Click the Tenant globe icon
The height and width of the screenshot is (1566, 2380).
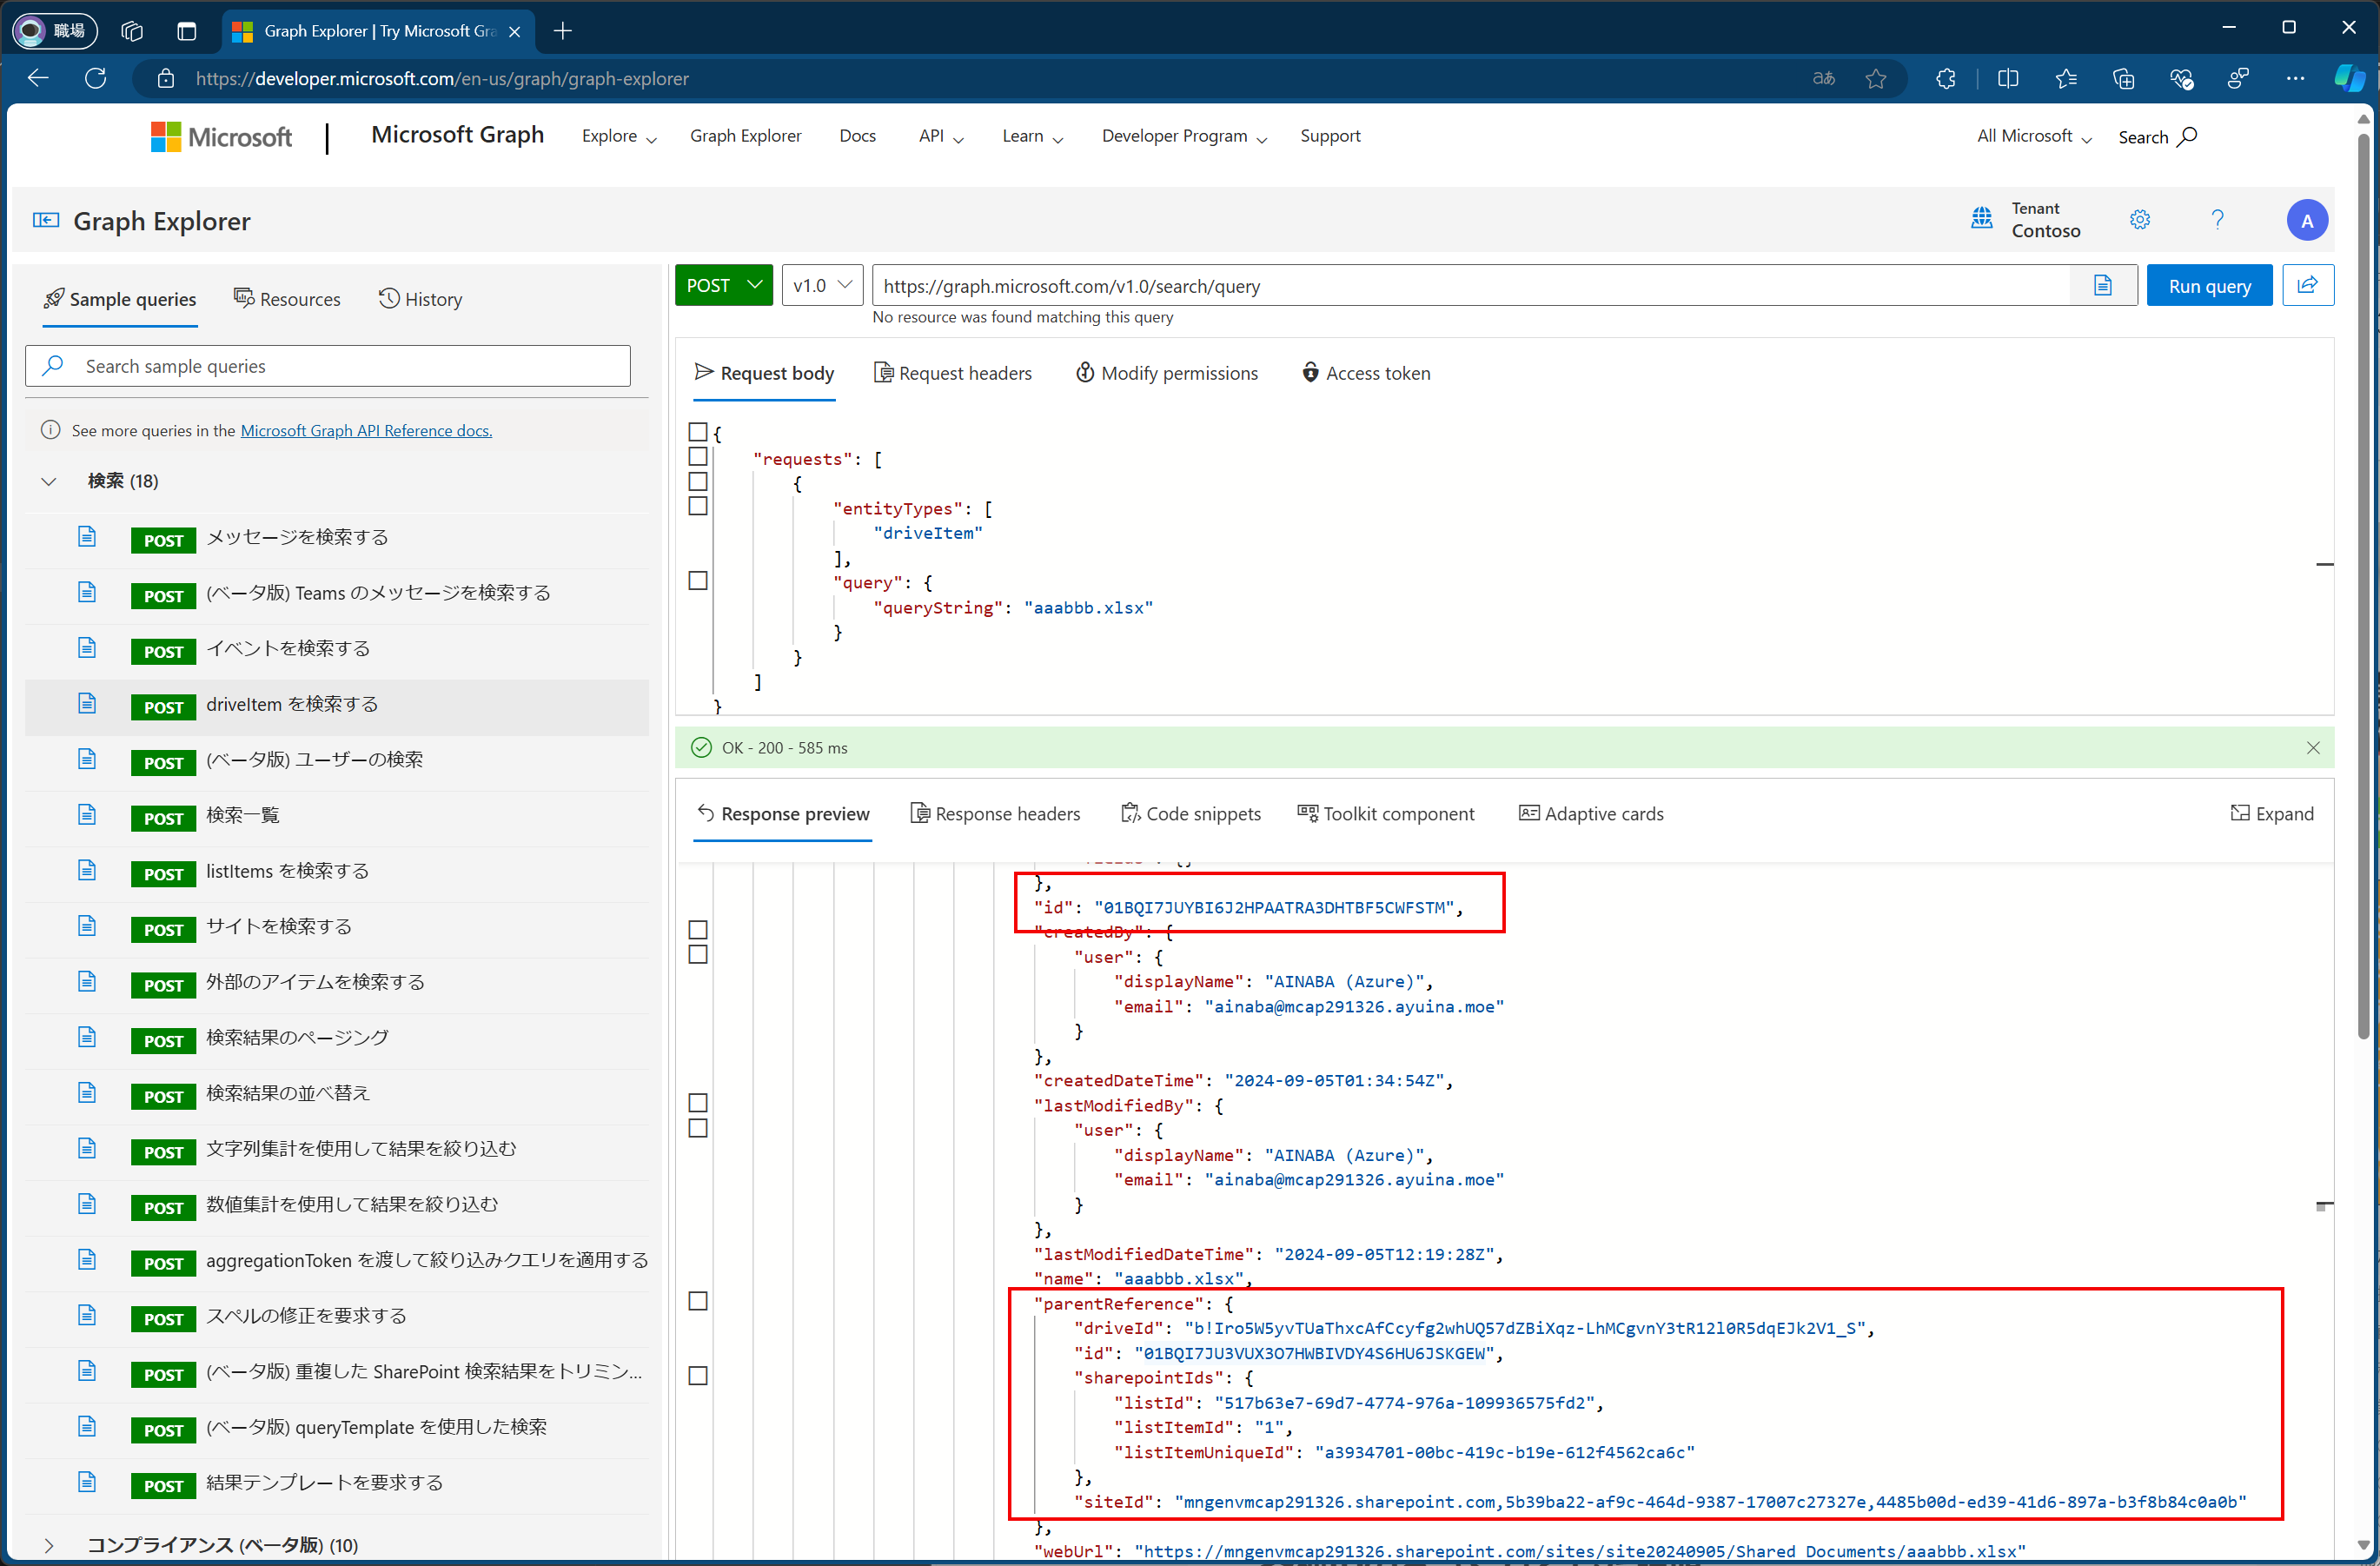tap(1982, 219)
